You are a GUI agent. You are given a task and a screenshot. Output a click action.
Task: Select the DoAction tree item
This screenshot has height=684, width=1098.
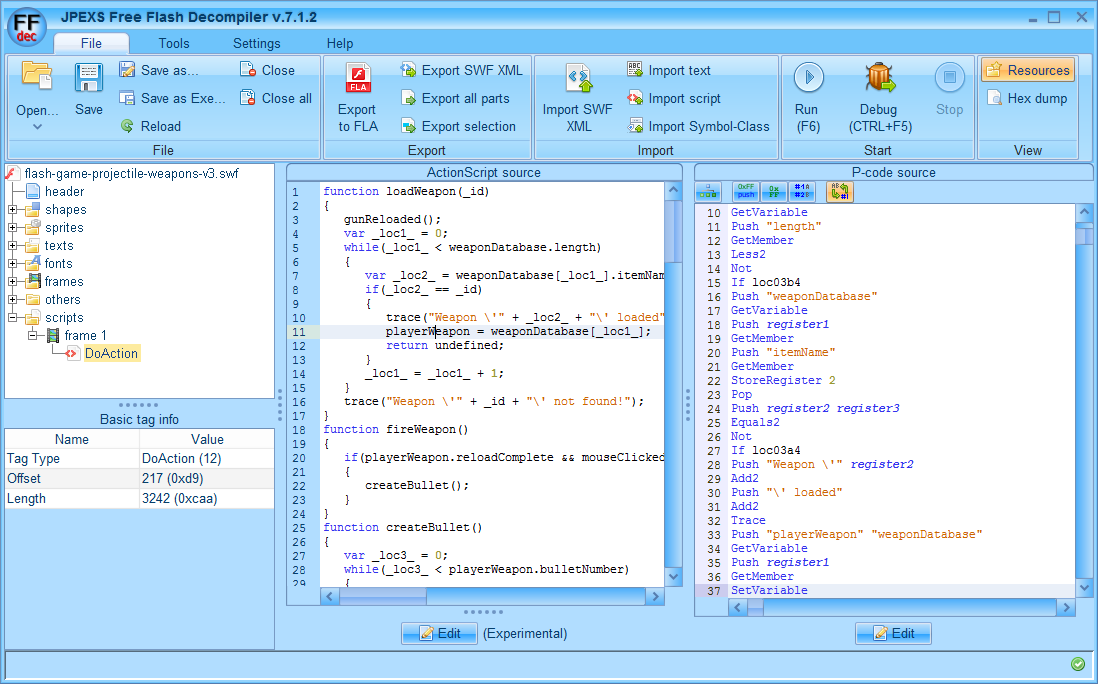coord(111,354)
